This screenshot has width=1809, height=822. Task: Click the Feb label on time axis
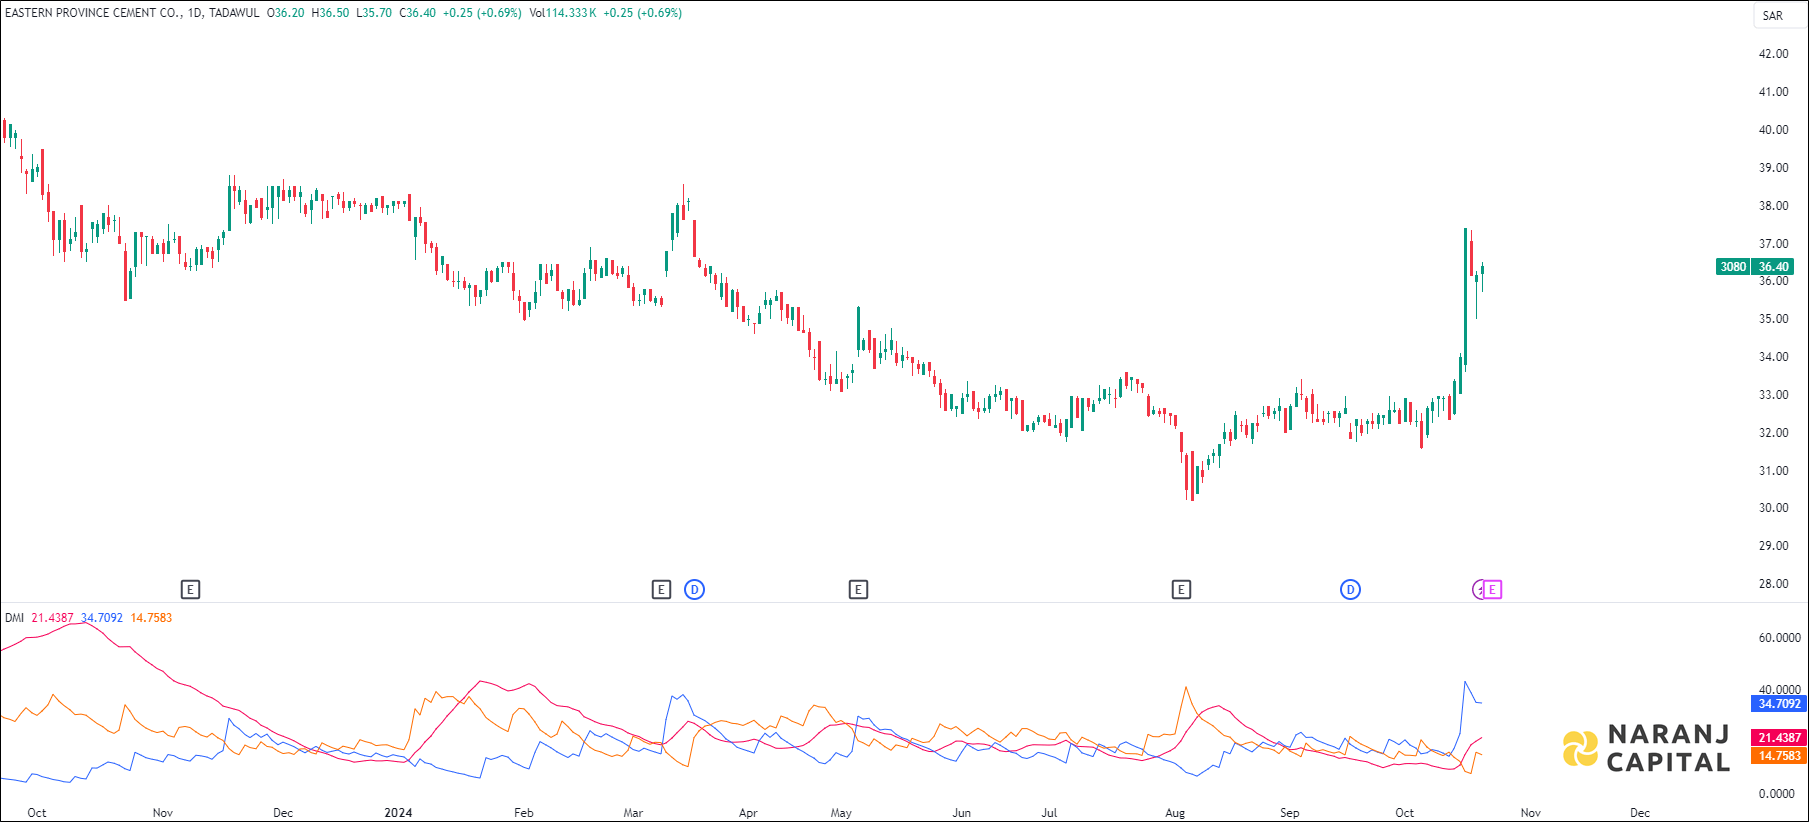(x=523, y=813)
